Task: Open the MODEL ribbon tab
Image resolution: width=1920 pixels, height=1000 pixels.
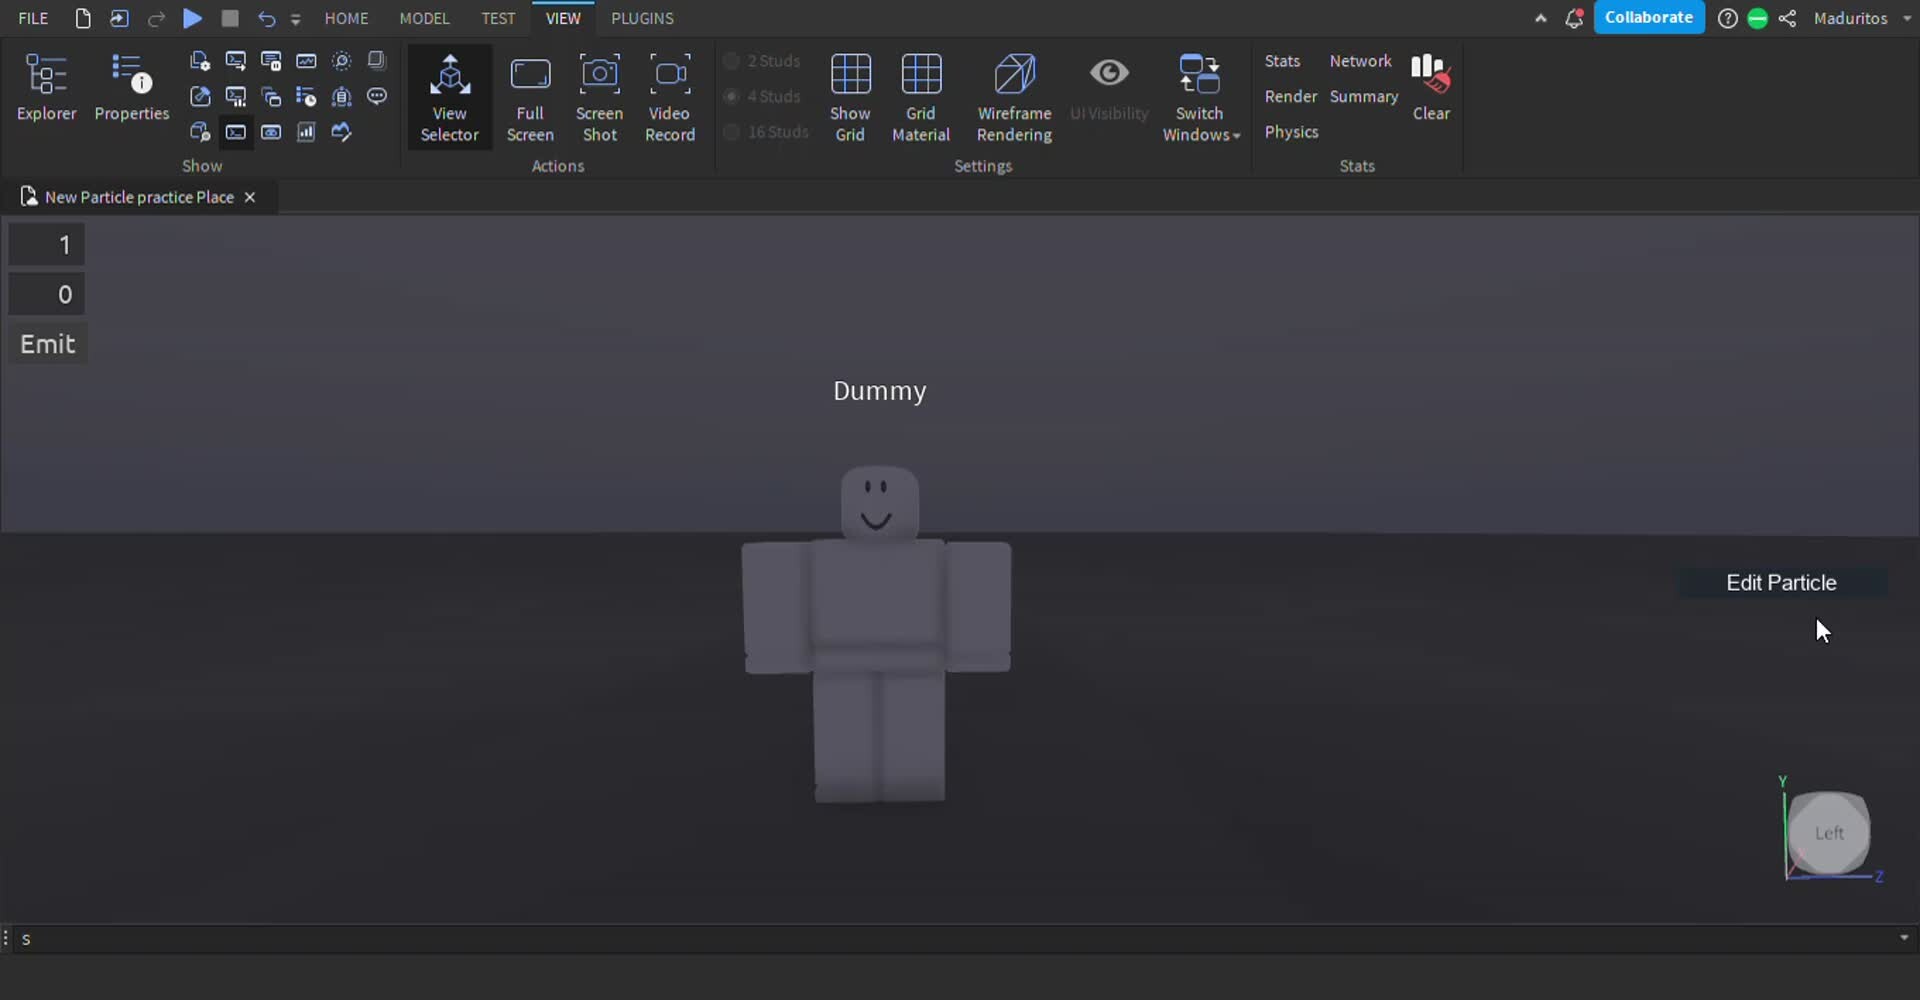Action: (x=424, y=18)
